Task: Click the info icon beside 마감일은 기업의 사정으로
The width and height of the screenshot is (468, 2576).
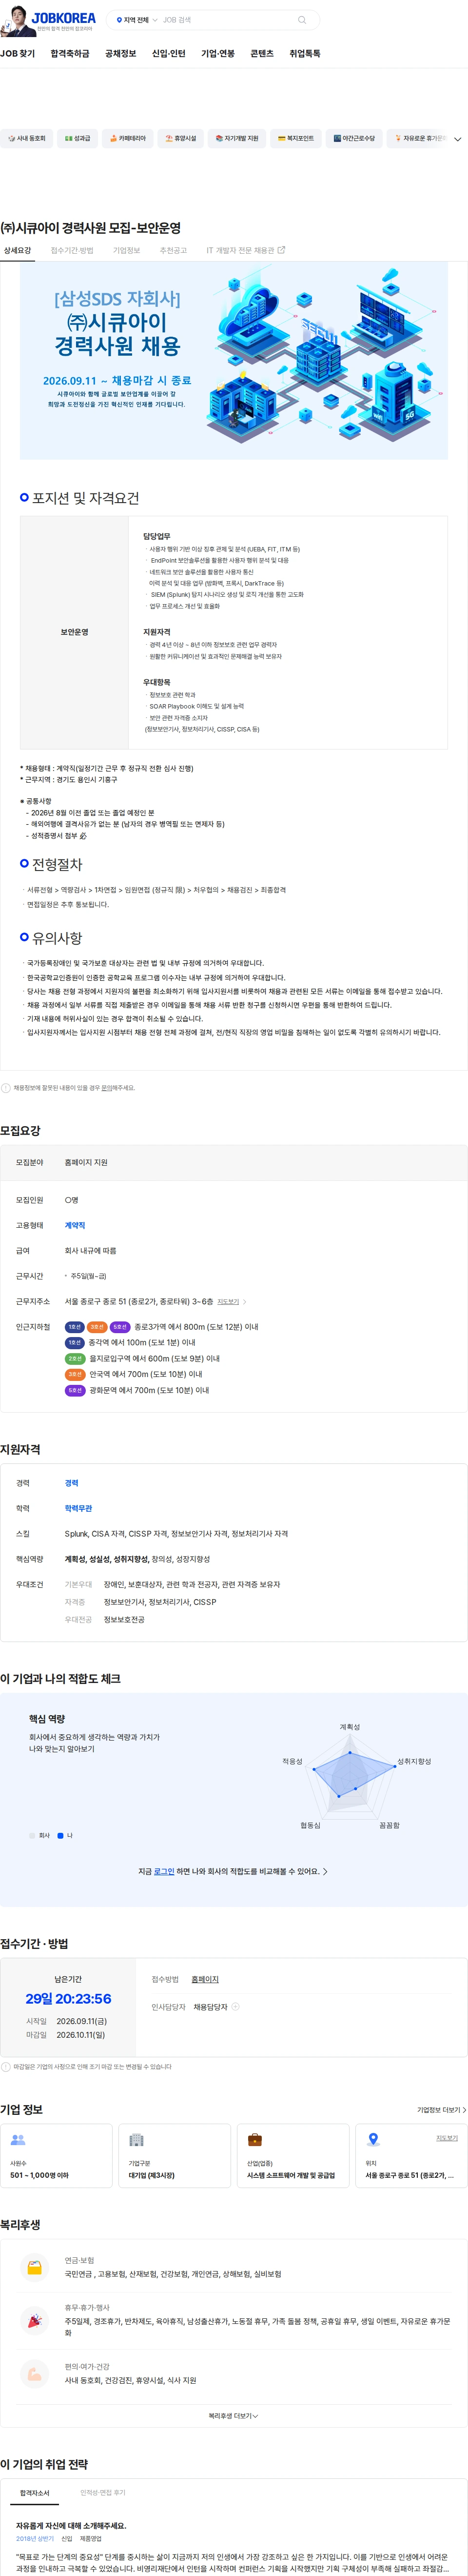Action: tap(6, 2067)
